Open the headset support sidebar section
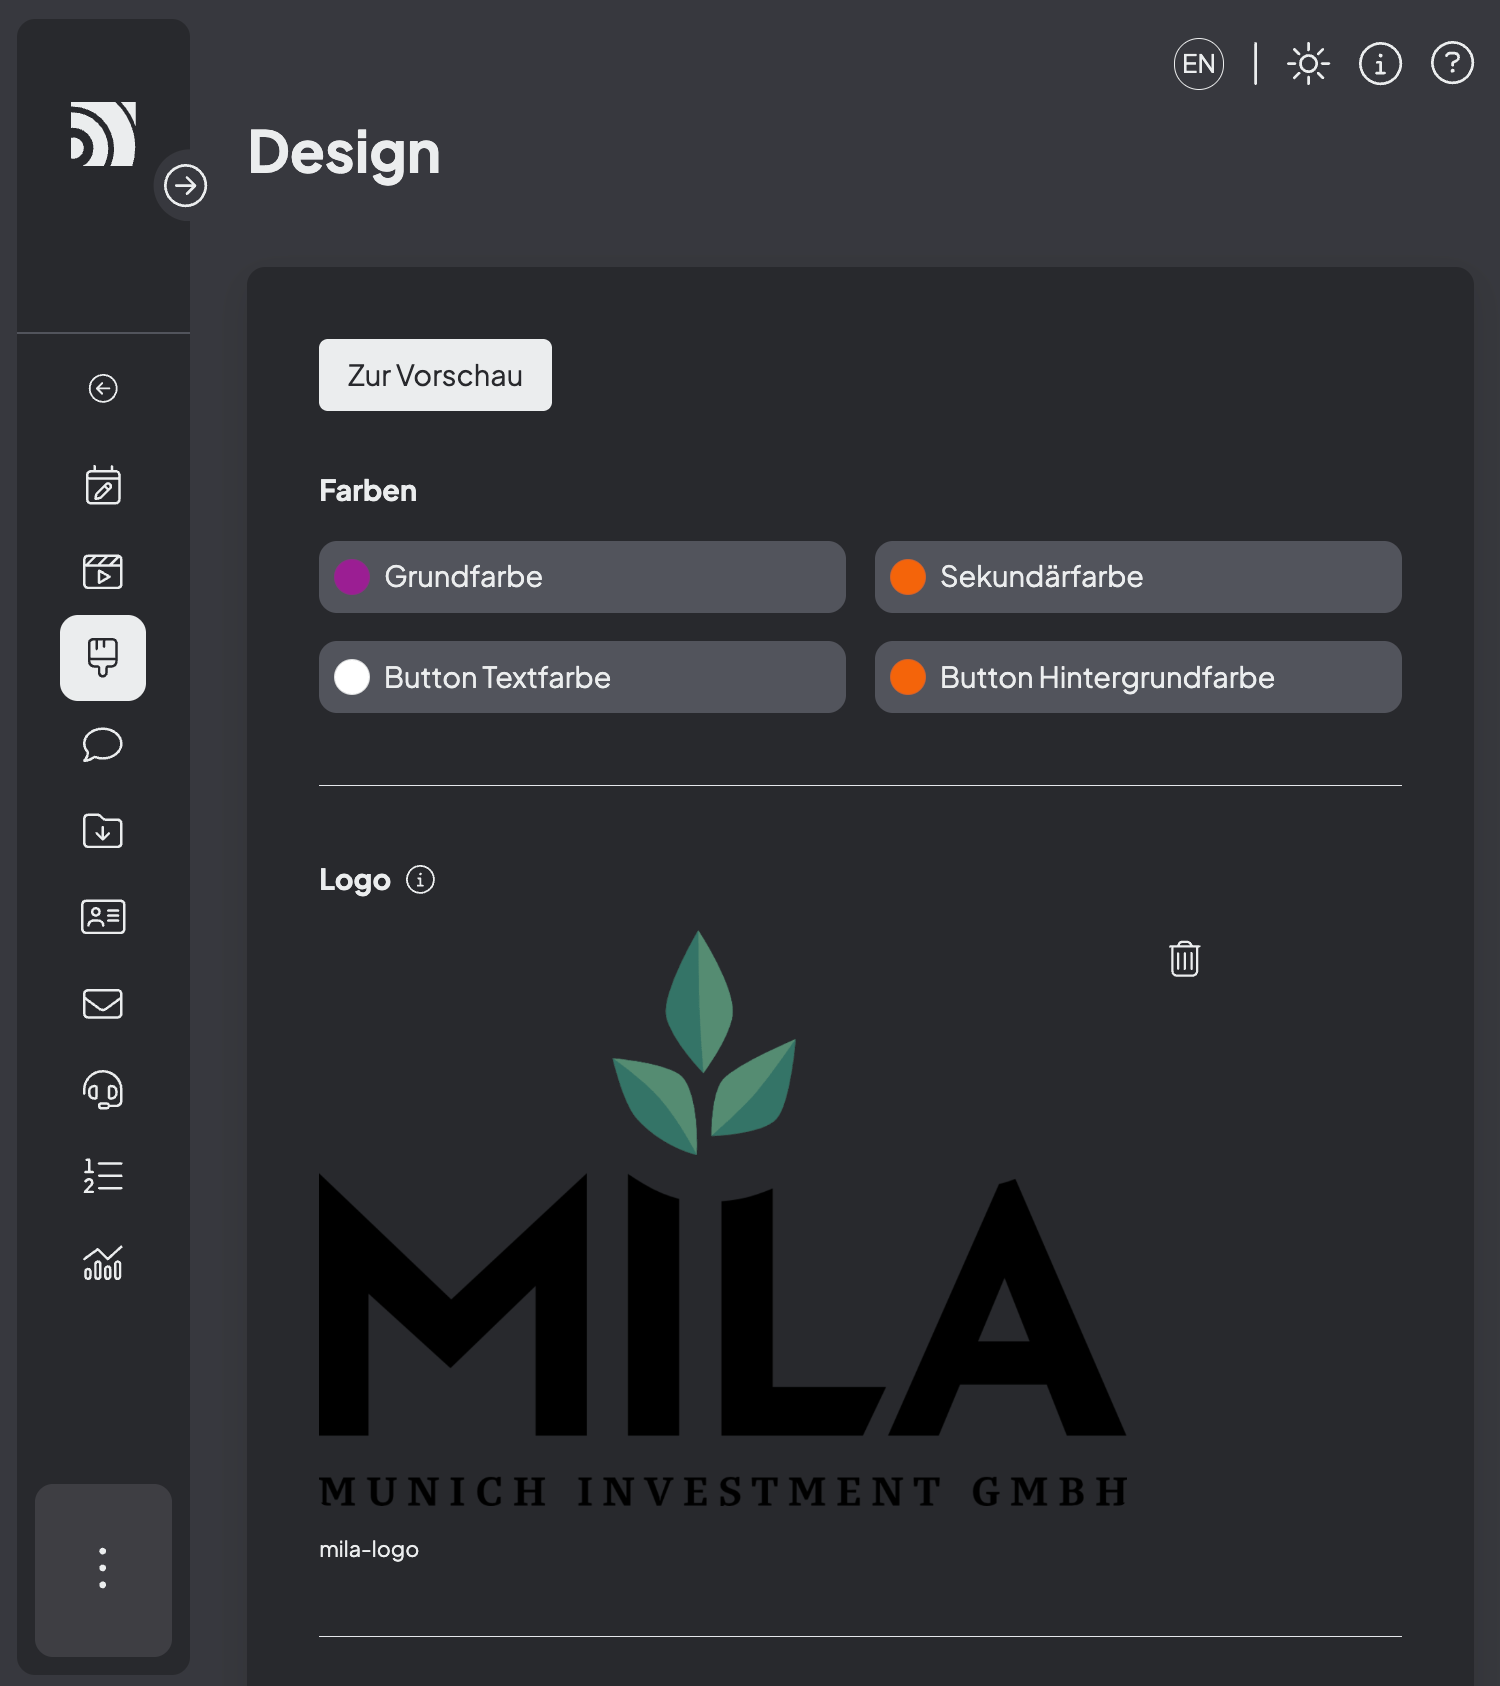1500x1686 pixels. pyautogui.click(x=103, y=1090)
